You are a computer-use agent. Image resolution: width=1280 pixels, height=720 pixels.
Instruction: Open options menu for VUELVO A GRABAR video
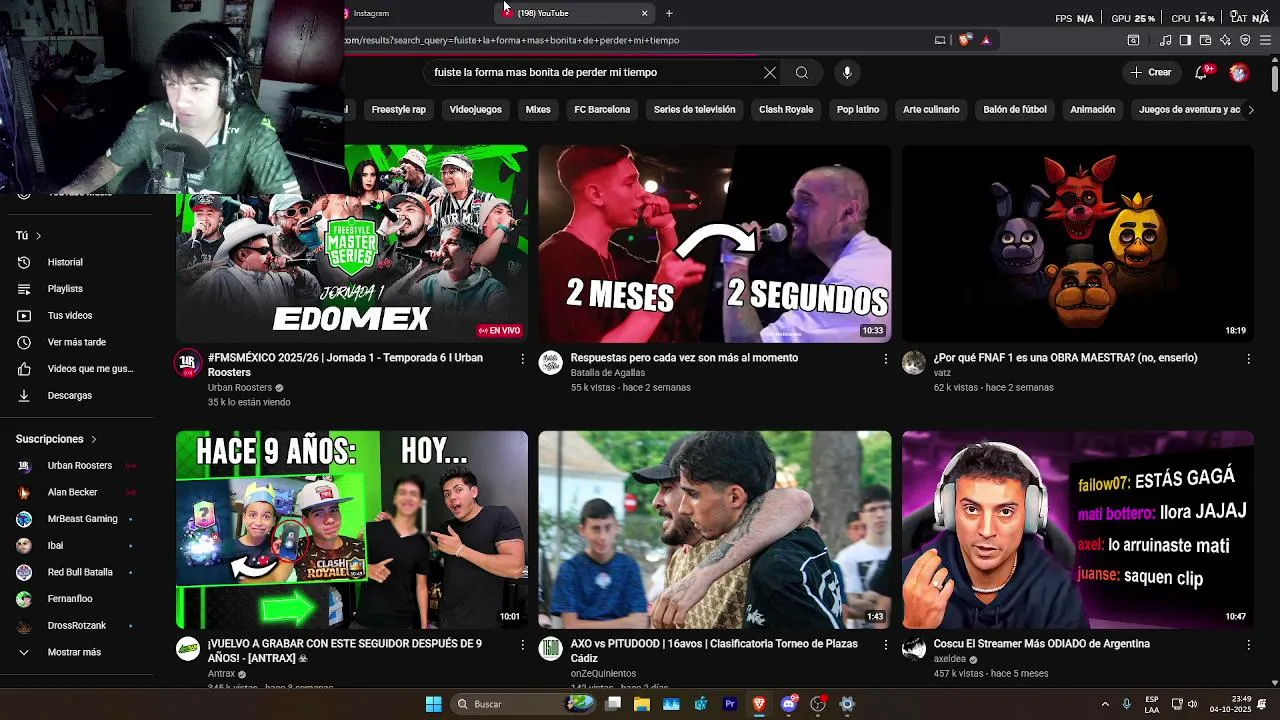pos(522,645)
